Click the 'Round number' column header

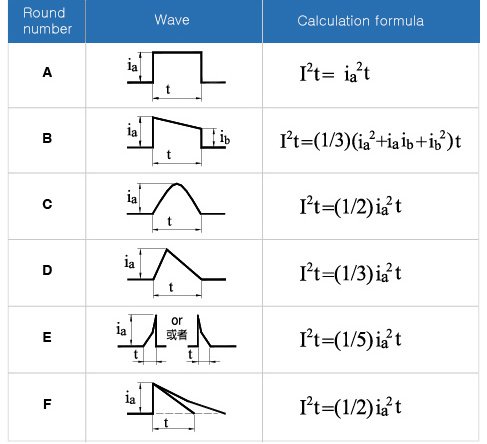click(47, 21)
